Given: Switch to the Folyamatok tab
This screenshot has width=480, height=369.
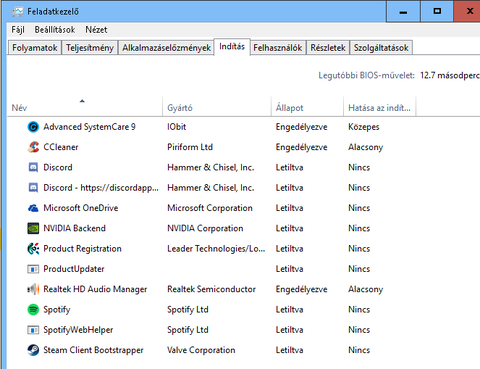Looking at the screenshot, I should [35, 48].
